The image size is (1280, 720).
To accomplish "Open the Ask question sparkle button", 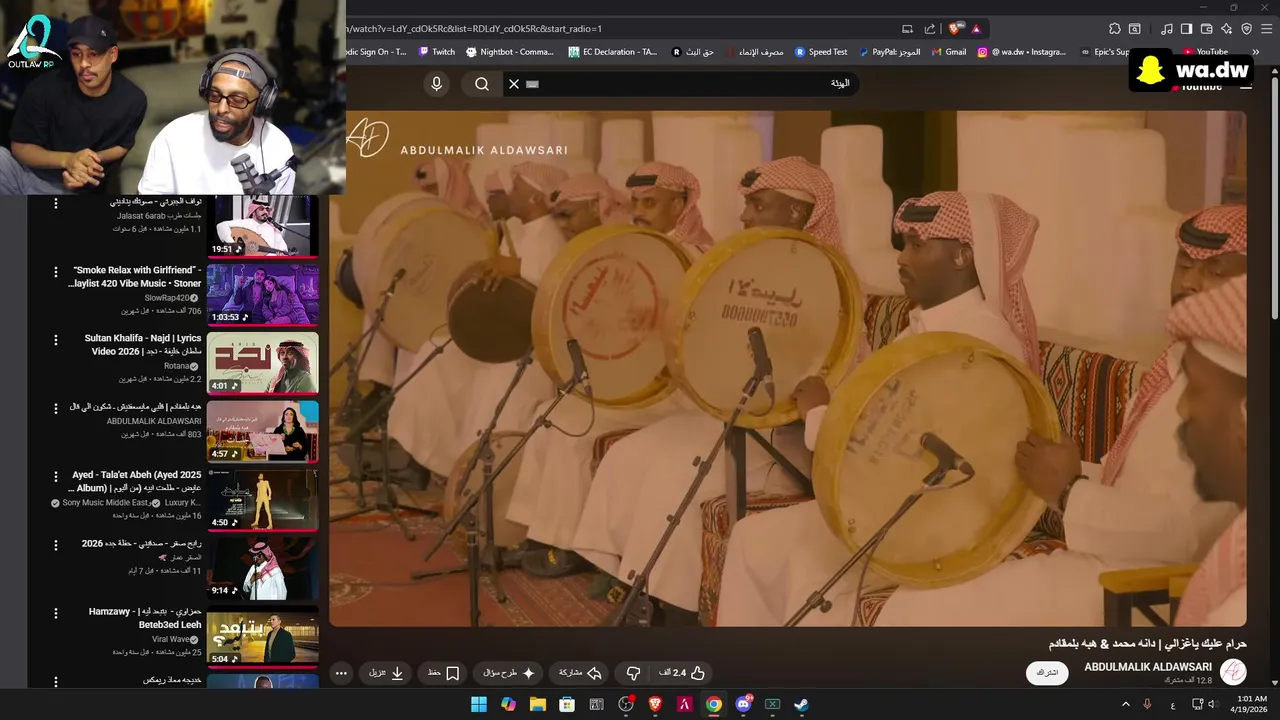I will coord(510,673).
